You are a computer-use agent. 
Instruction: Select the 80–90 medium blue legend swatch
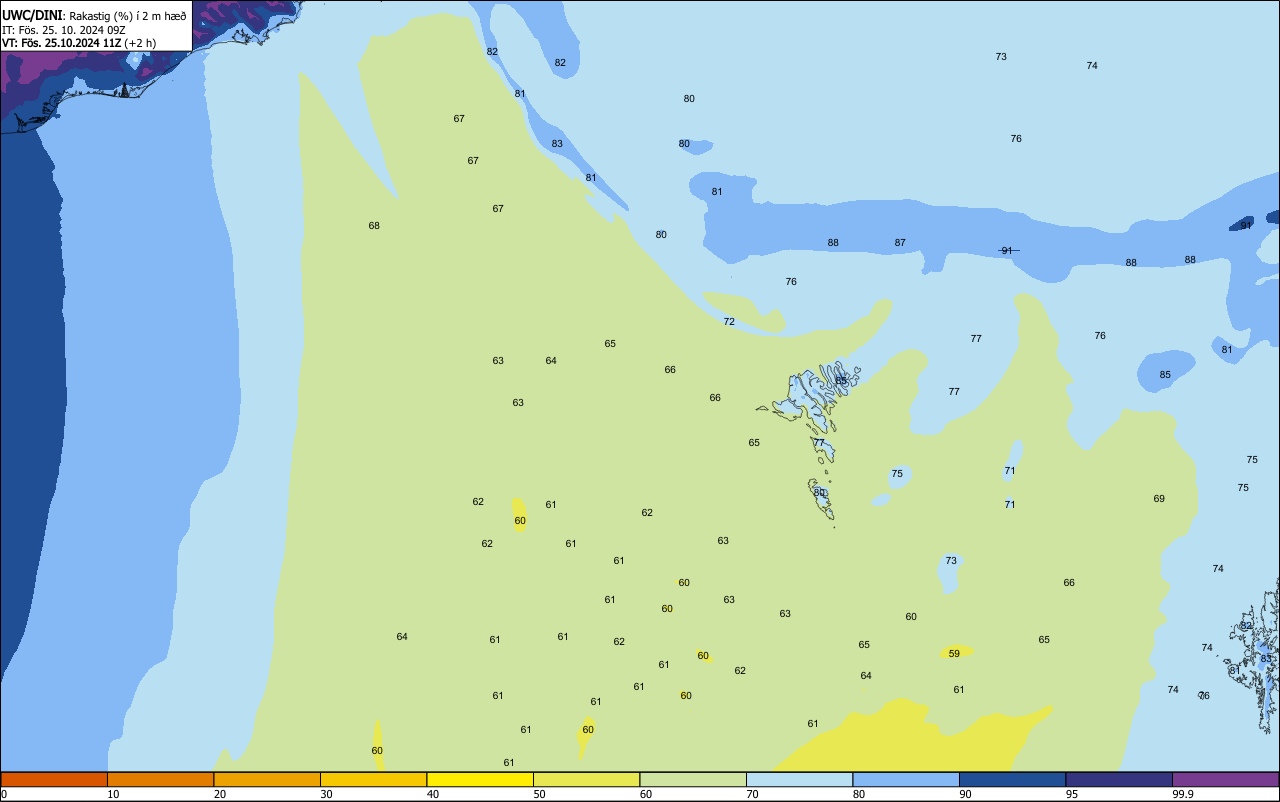click(x=906, y=779)
